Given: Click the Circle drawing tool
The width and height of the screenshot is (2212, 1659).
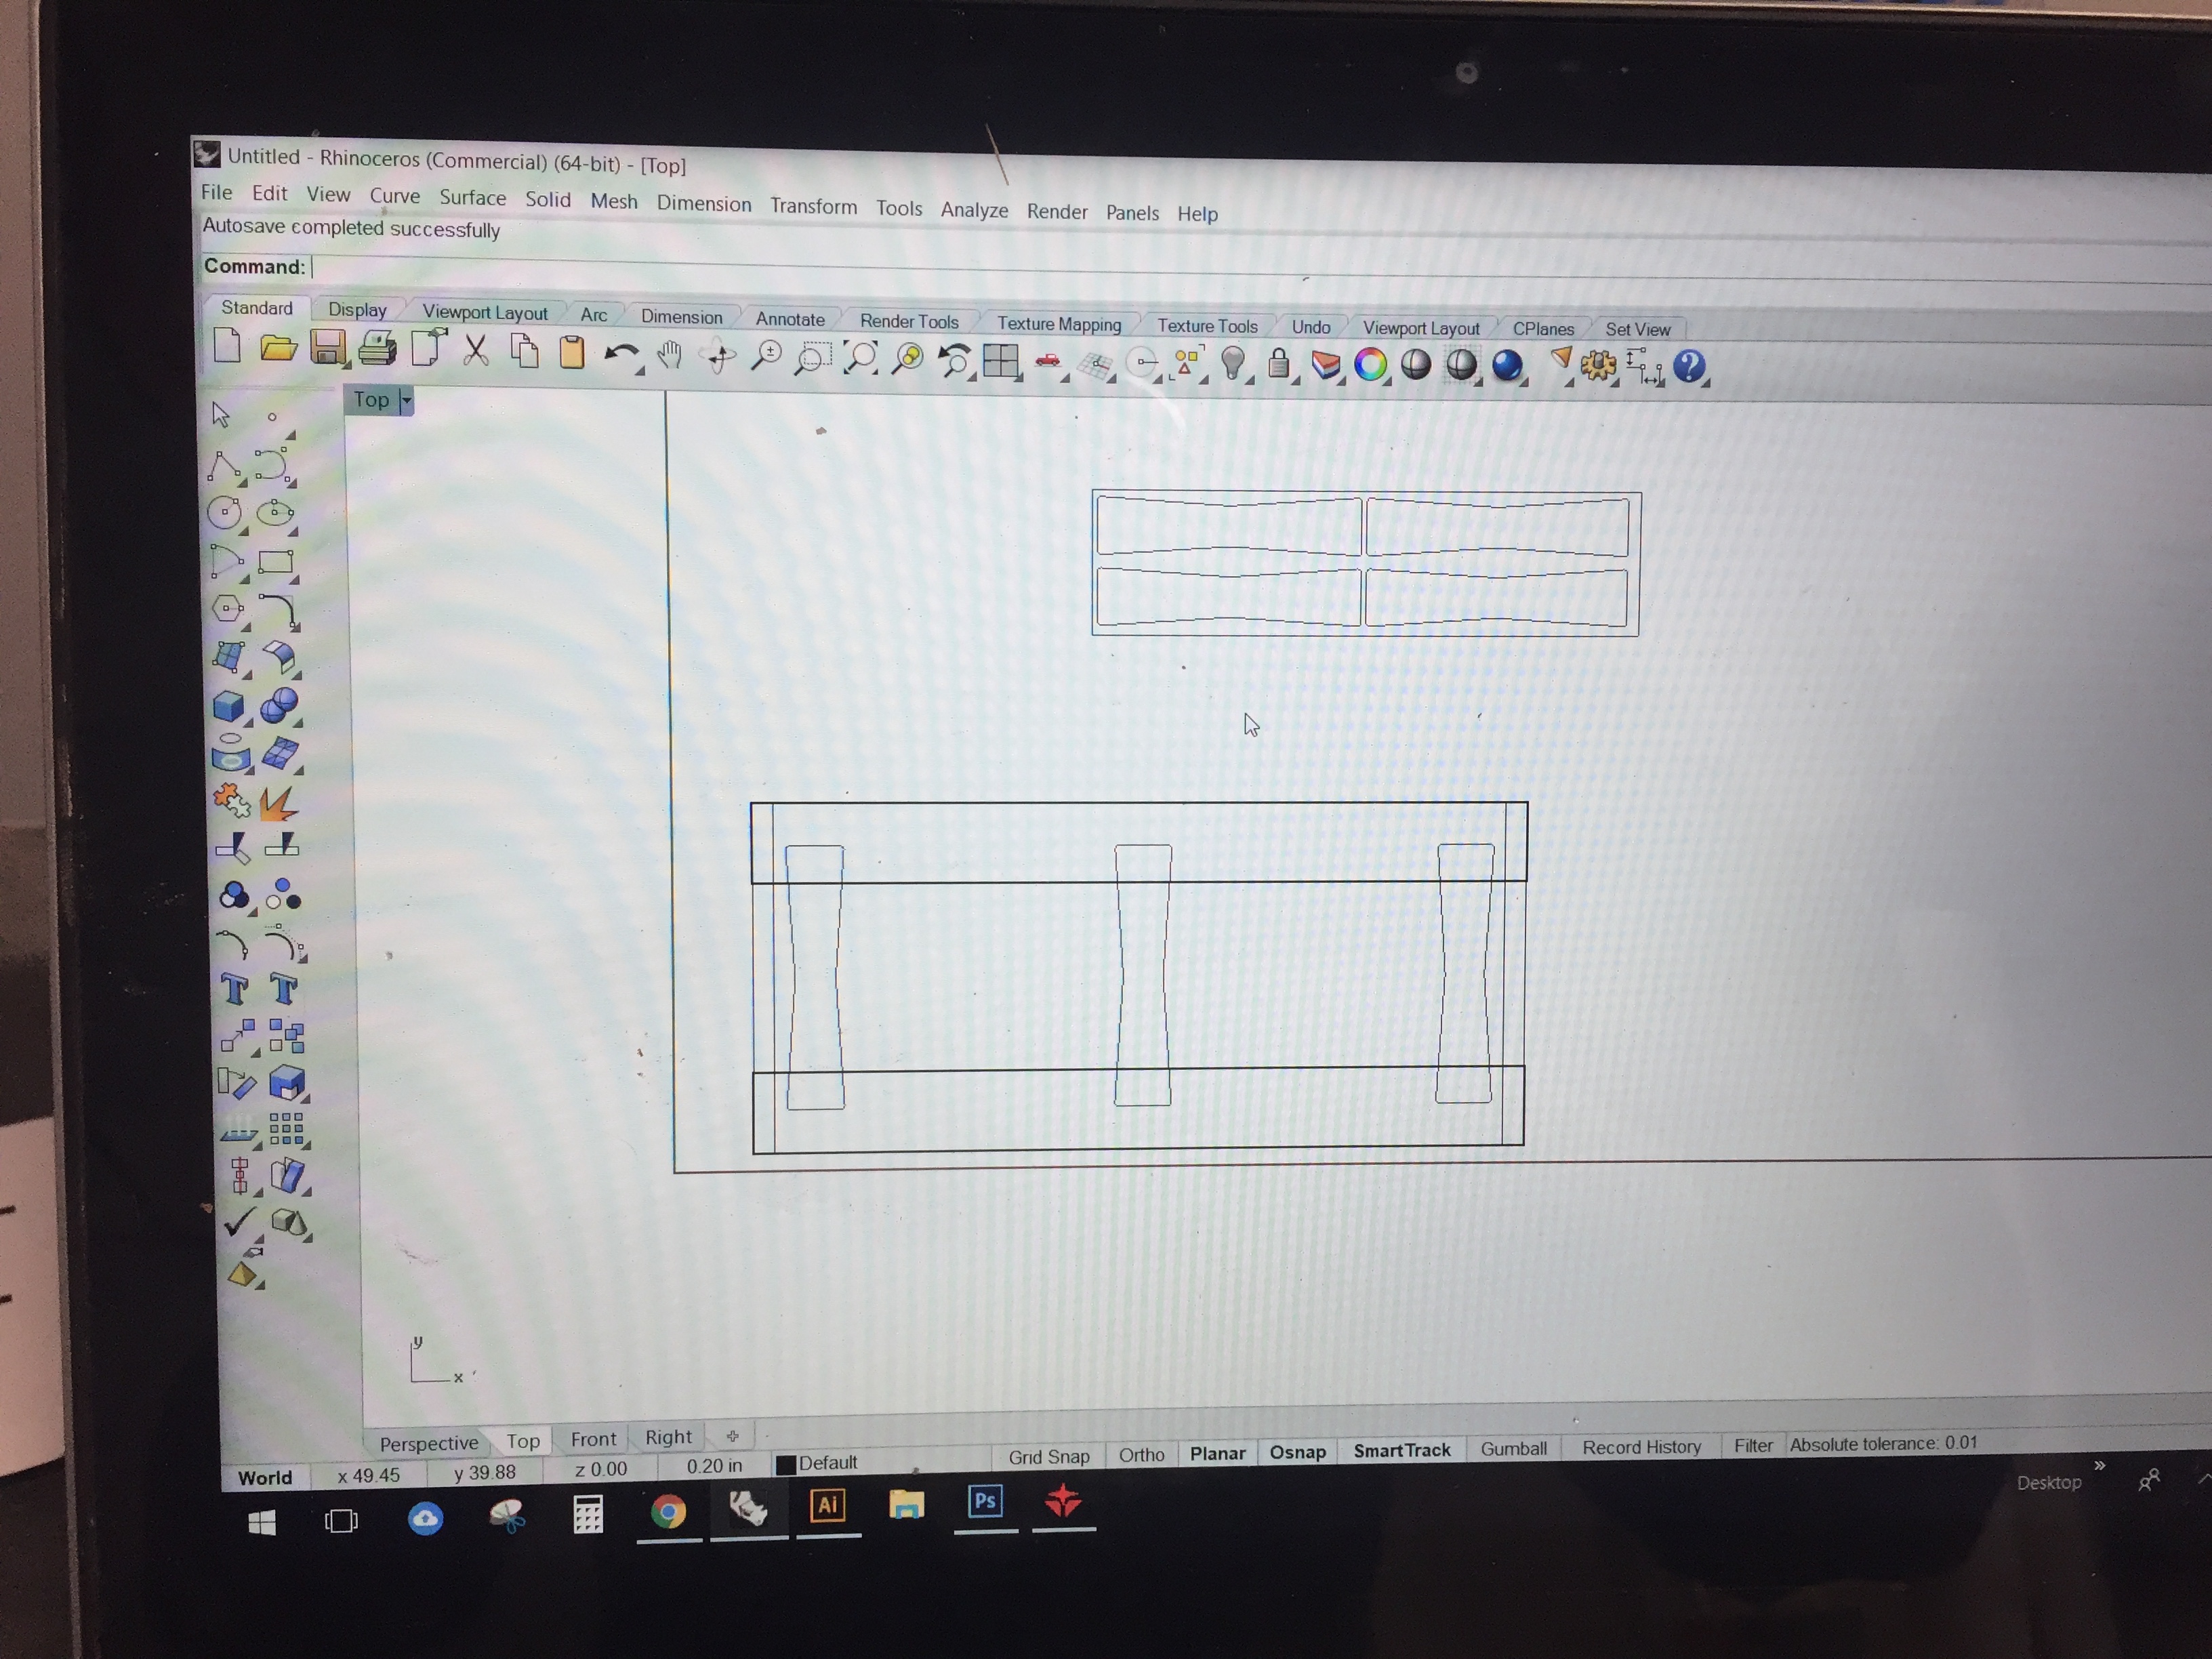Looking at the screenshot, I should (x=224, y=513).
